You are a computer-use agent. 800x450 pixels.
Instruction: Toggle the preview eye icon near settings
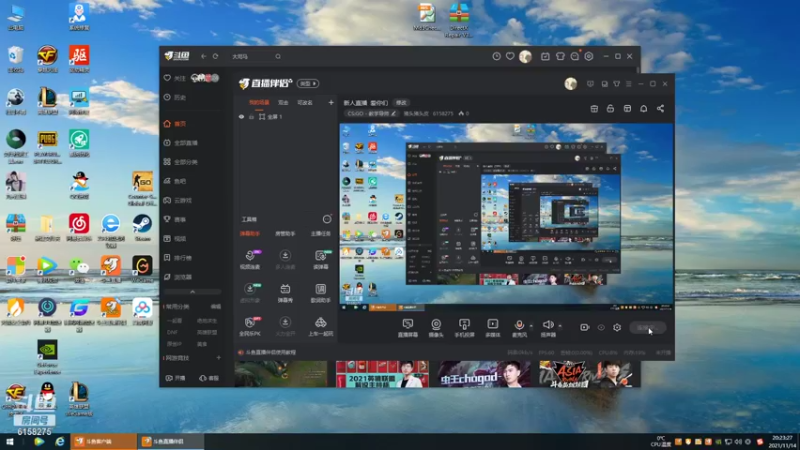(x=601, y=328)
